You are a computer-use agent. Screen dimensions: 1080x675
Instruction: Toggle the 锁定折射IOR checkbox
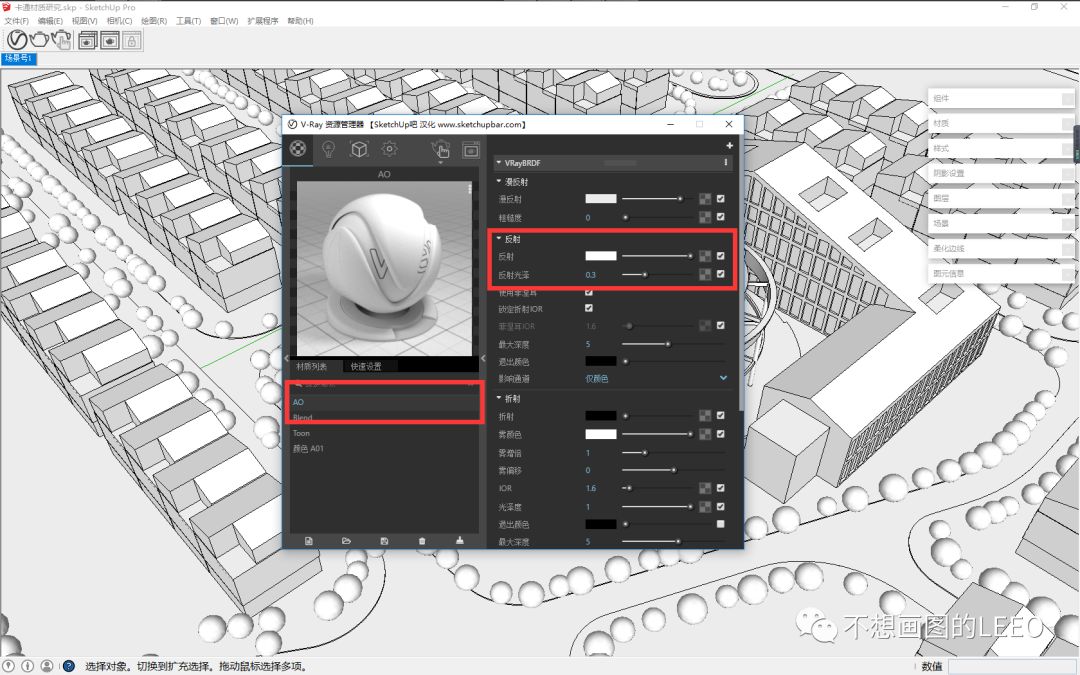click(589, 309)
